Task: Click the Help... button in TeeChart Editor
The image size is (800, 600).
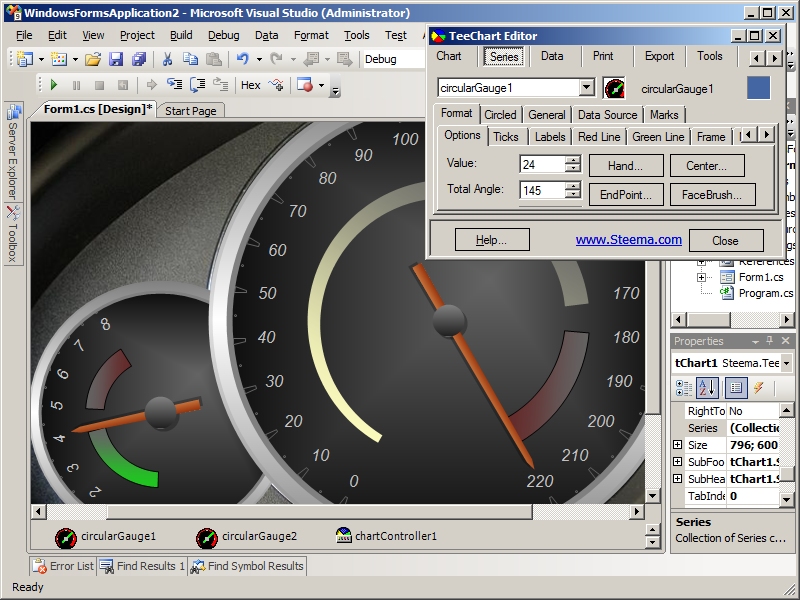Action: click(x=492, y=240)
